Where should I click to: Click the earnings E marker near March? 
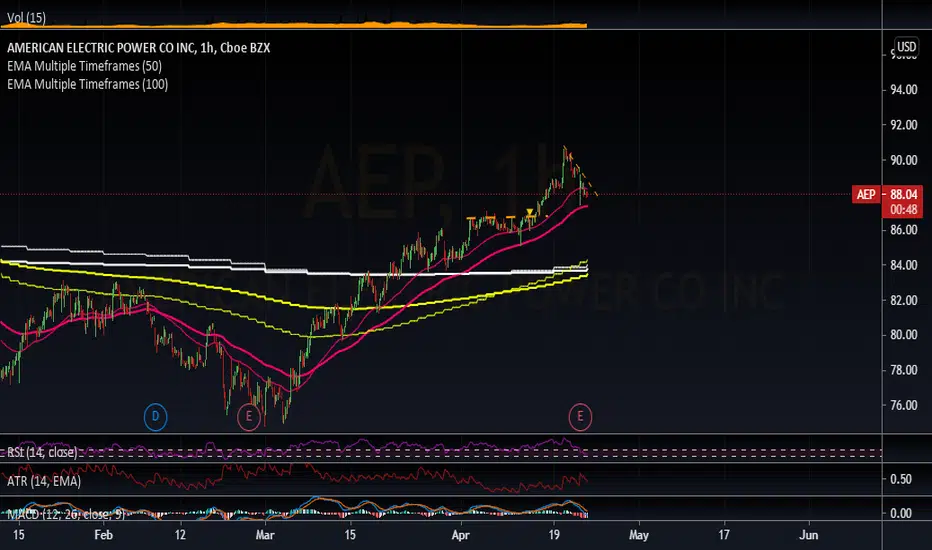[248, 417]
